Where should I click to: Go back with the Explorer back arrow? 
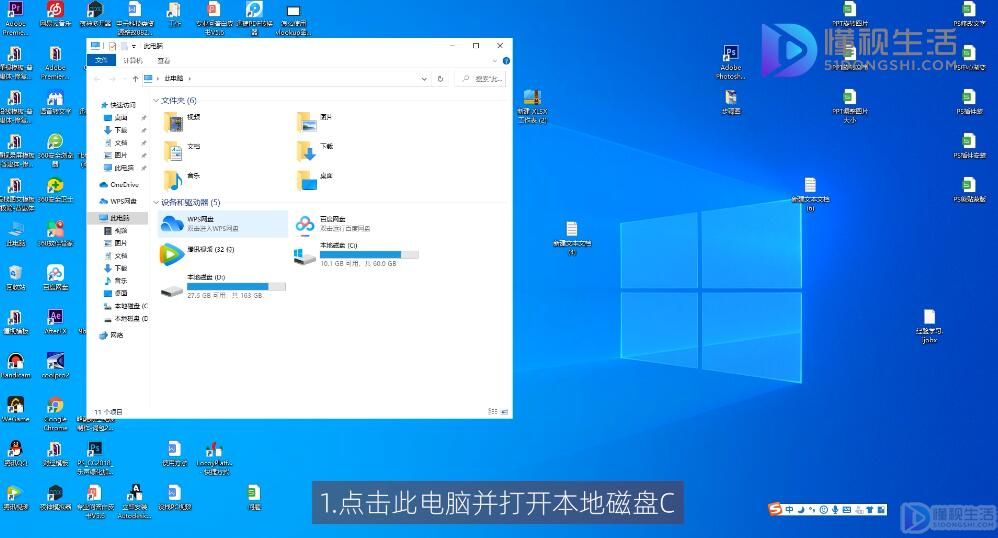(x=97, y=79)
